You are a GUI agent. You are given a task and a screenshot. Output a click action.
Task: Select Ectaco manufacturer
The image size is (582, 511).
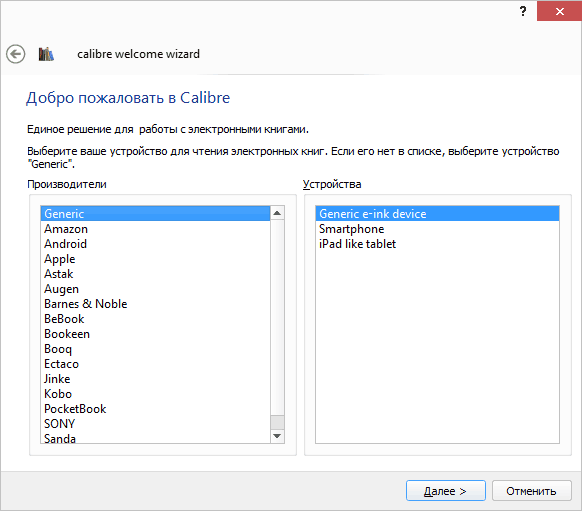click(155, 364)
